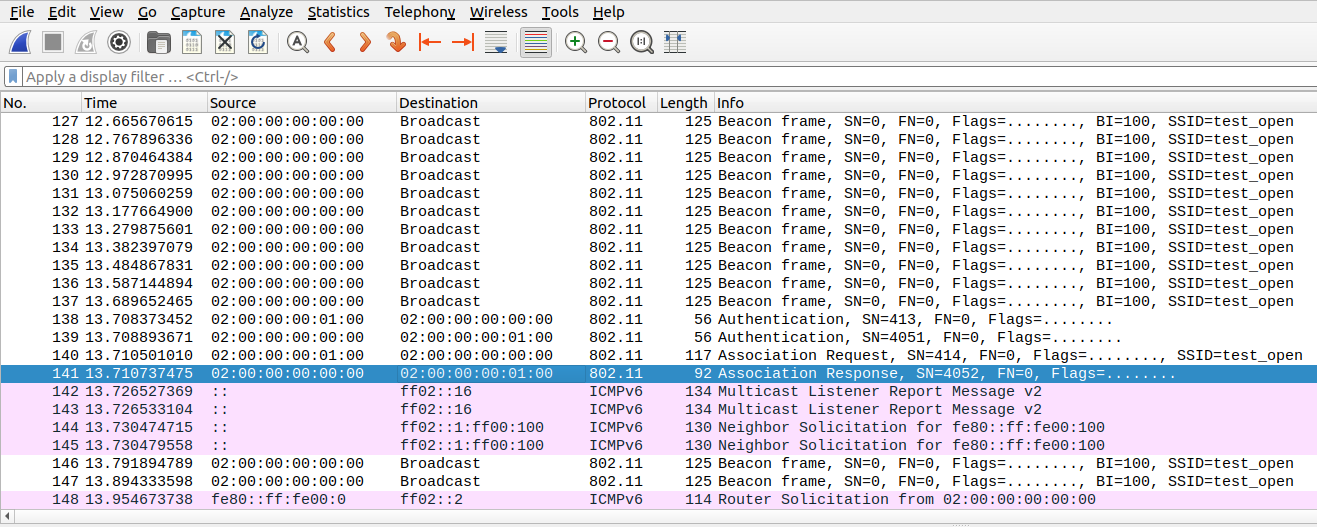The height and width of the screenshot is (527, 1317).
Task: Start capturing packets with the shark fin icon
Action: click(x=21, y=42)
